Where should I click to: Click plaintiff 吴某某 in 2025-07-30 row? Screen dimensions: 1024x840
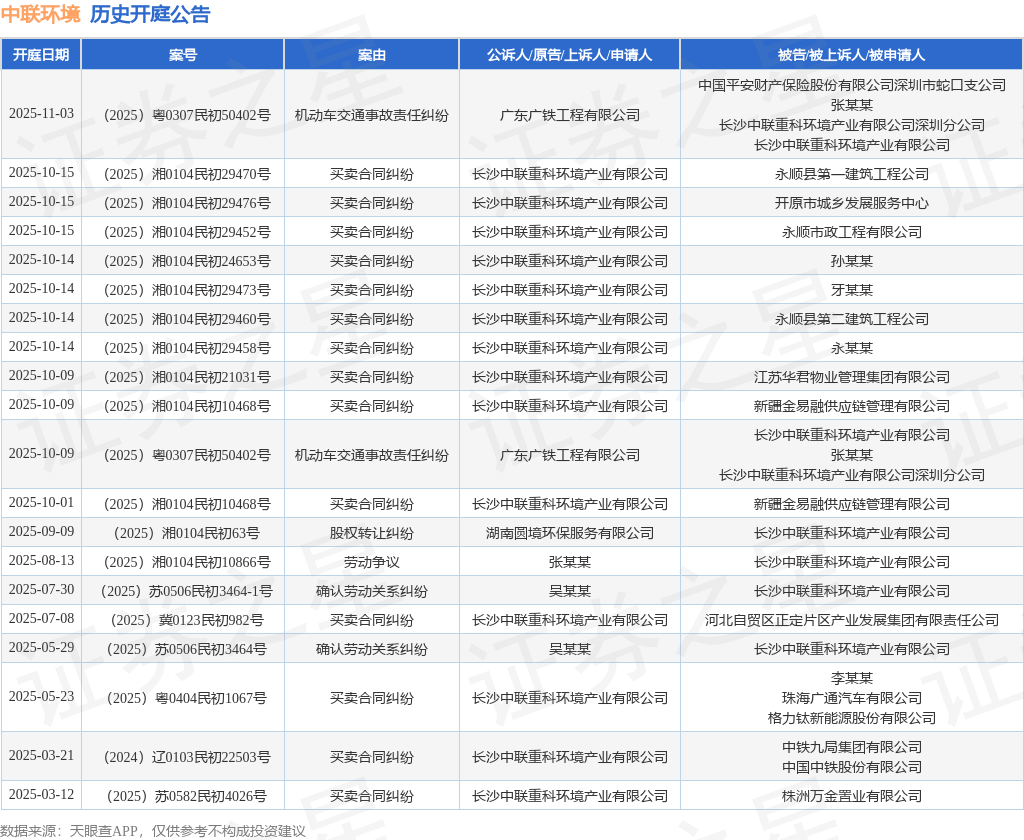coord(569,591)
